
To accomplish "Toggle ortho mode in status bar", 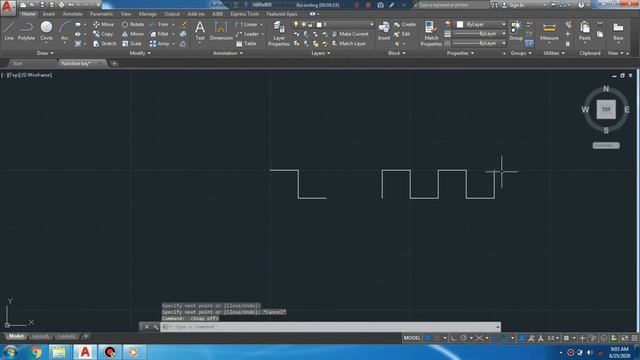I will point(454,338).
